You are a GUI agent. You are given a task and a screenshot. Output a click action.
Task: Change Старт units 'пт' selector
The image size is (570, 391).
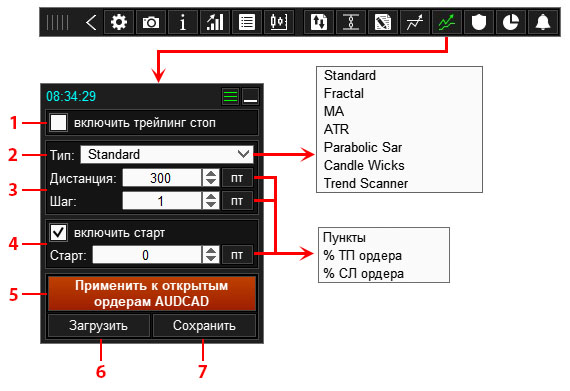[237, 255]
